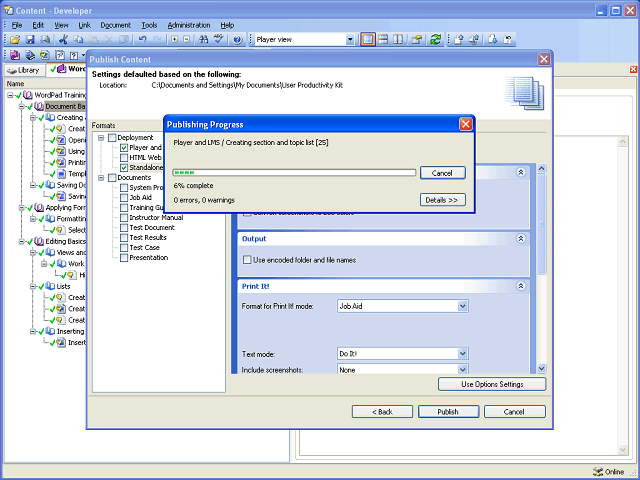640x480 pixels.
Task: Click the options panel scroll-up arrow
Action: click(x=541, y=168)
